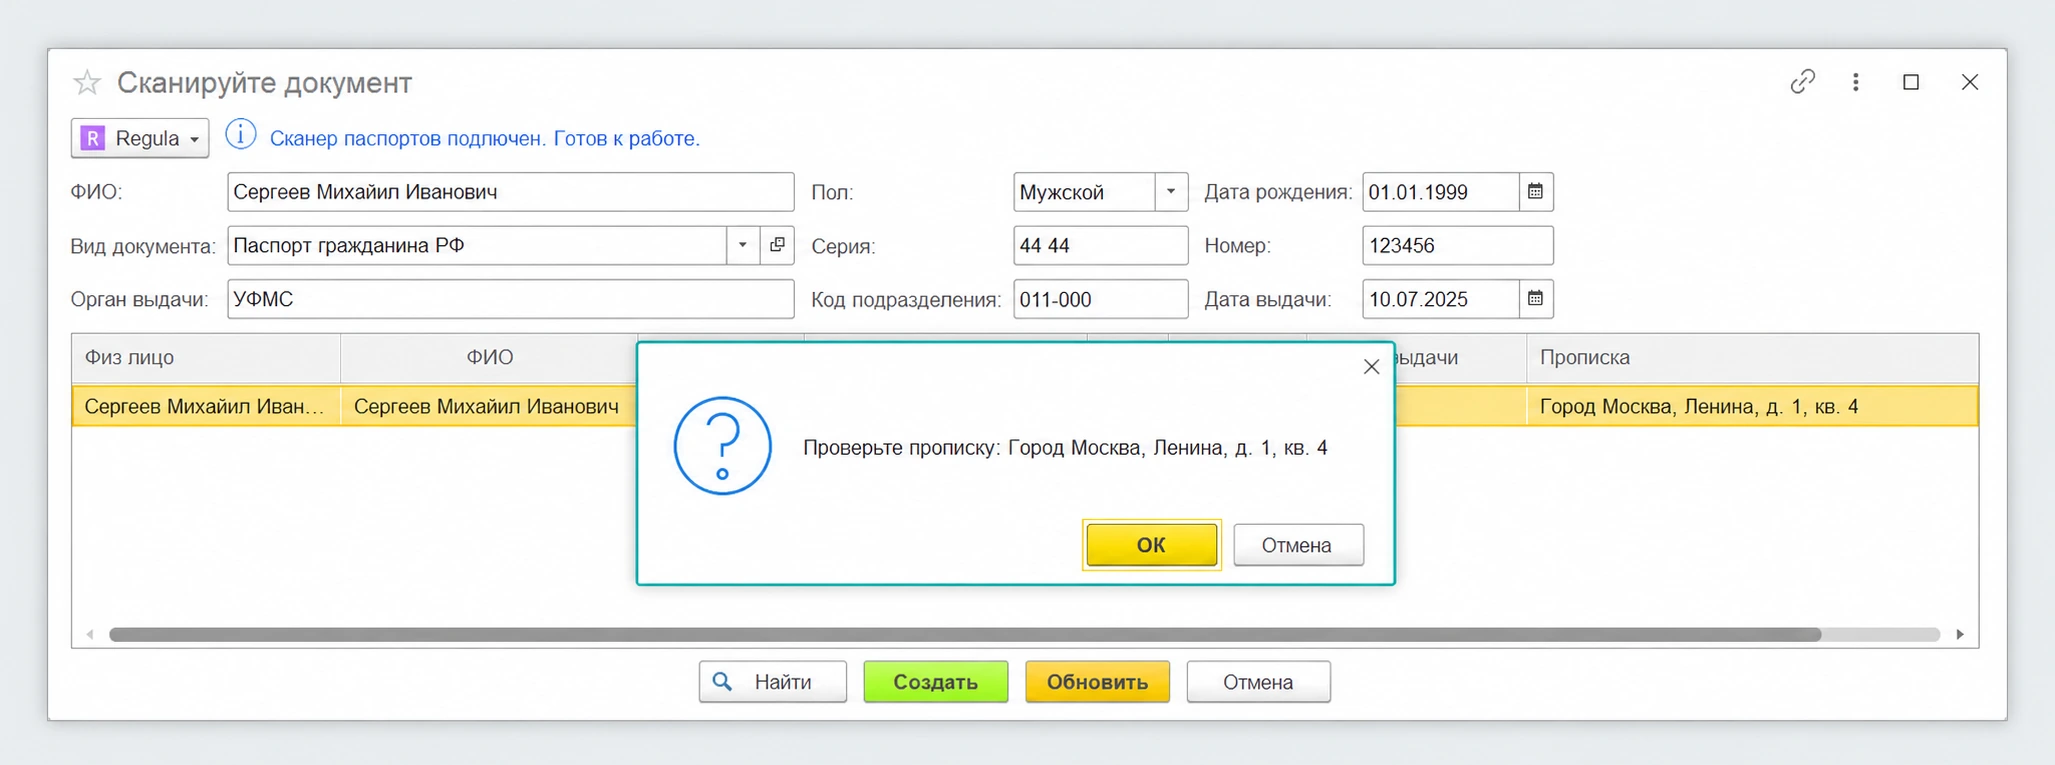2055x765 pixels.
Task: Click the Найти search button
Action: [772, 682]
